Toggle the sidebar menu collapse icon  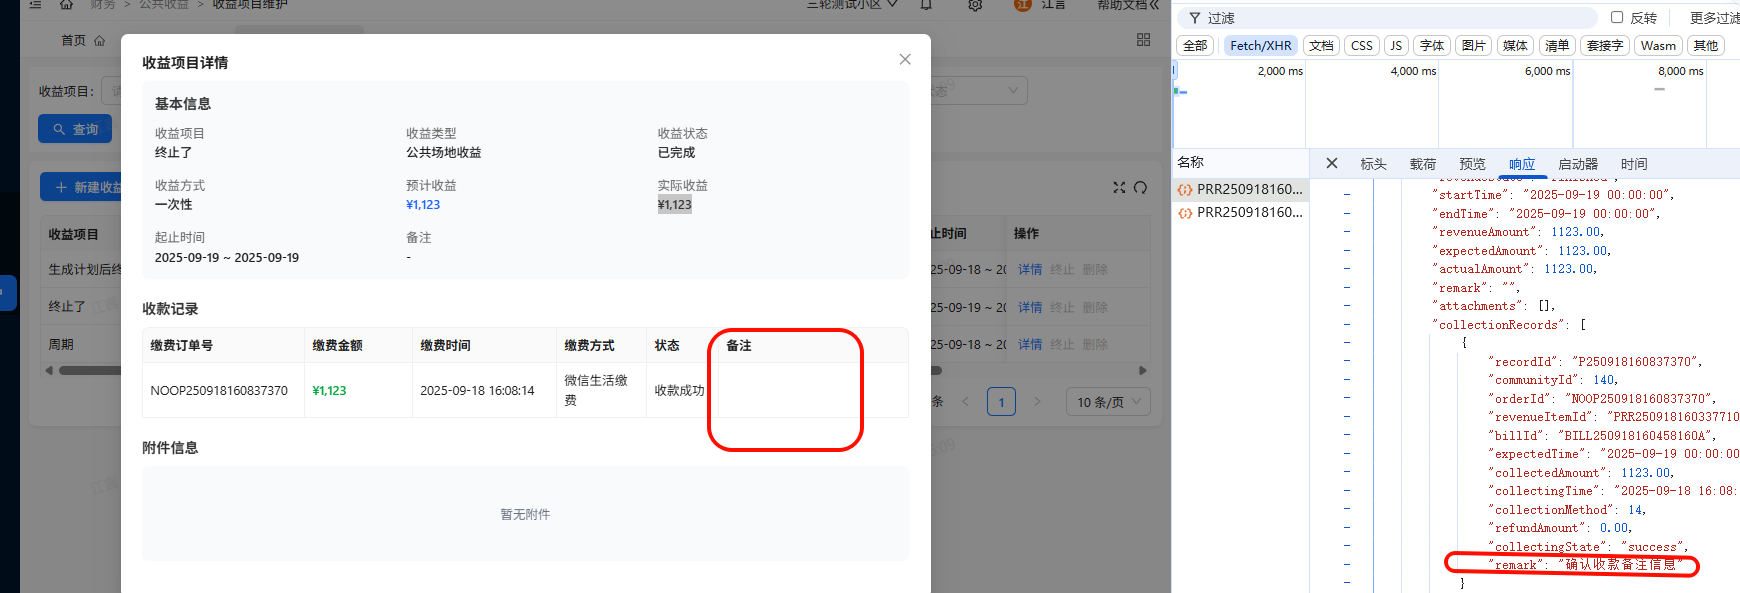coord(35,5)
